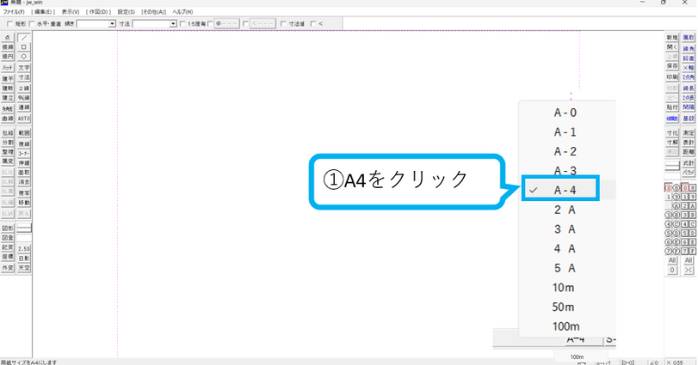
Task: Open the 作図(D) menu
Action: pyautogui.click(x=98, y=12)
